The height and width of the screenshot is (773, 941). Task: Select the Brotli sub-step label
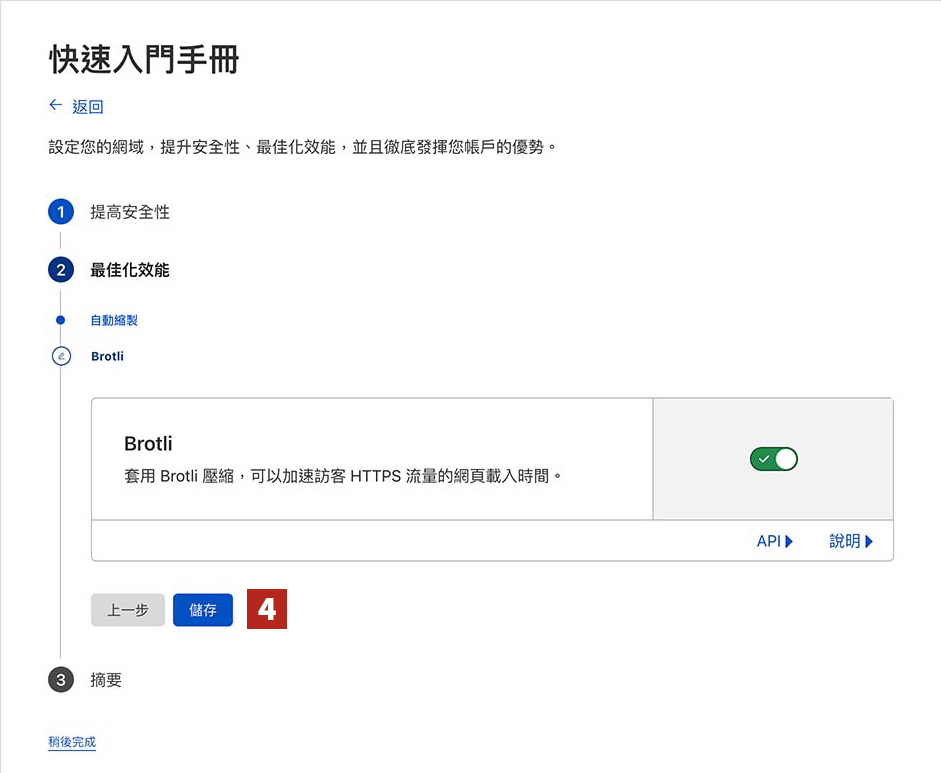point(107,356)
